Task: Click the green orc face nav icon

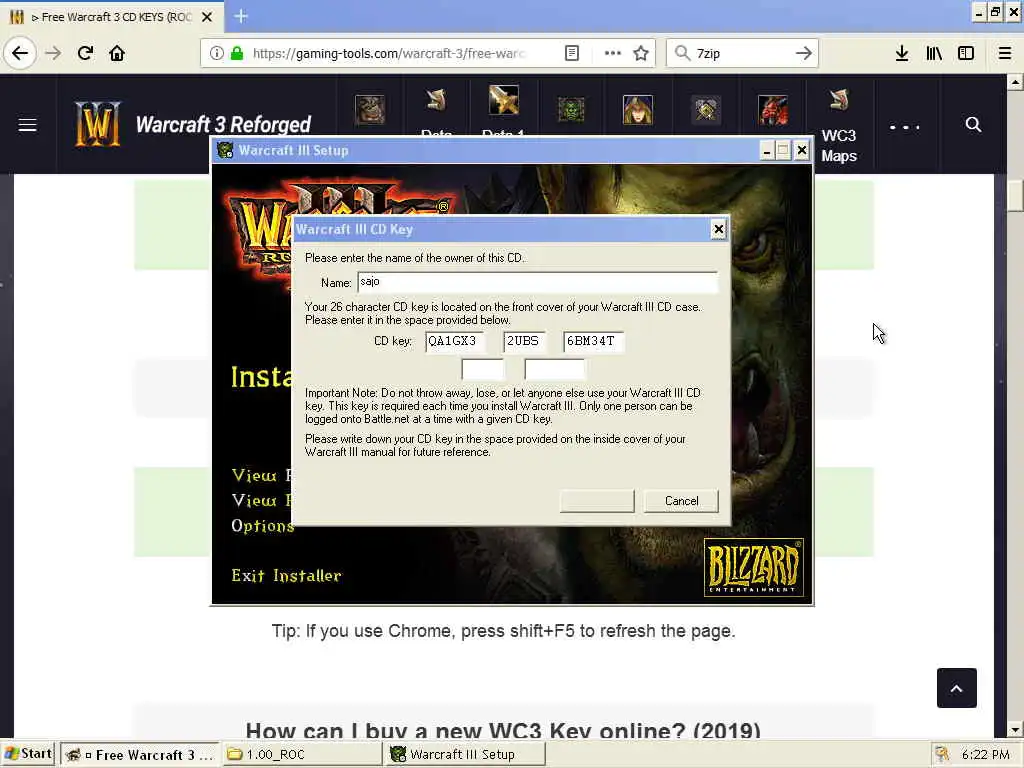Action: click(x=571, y=110)
